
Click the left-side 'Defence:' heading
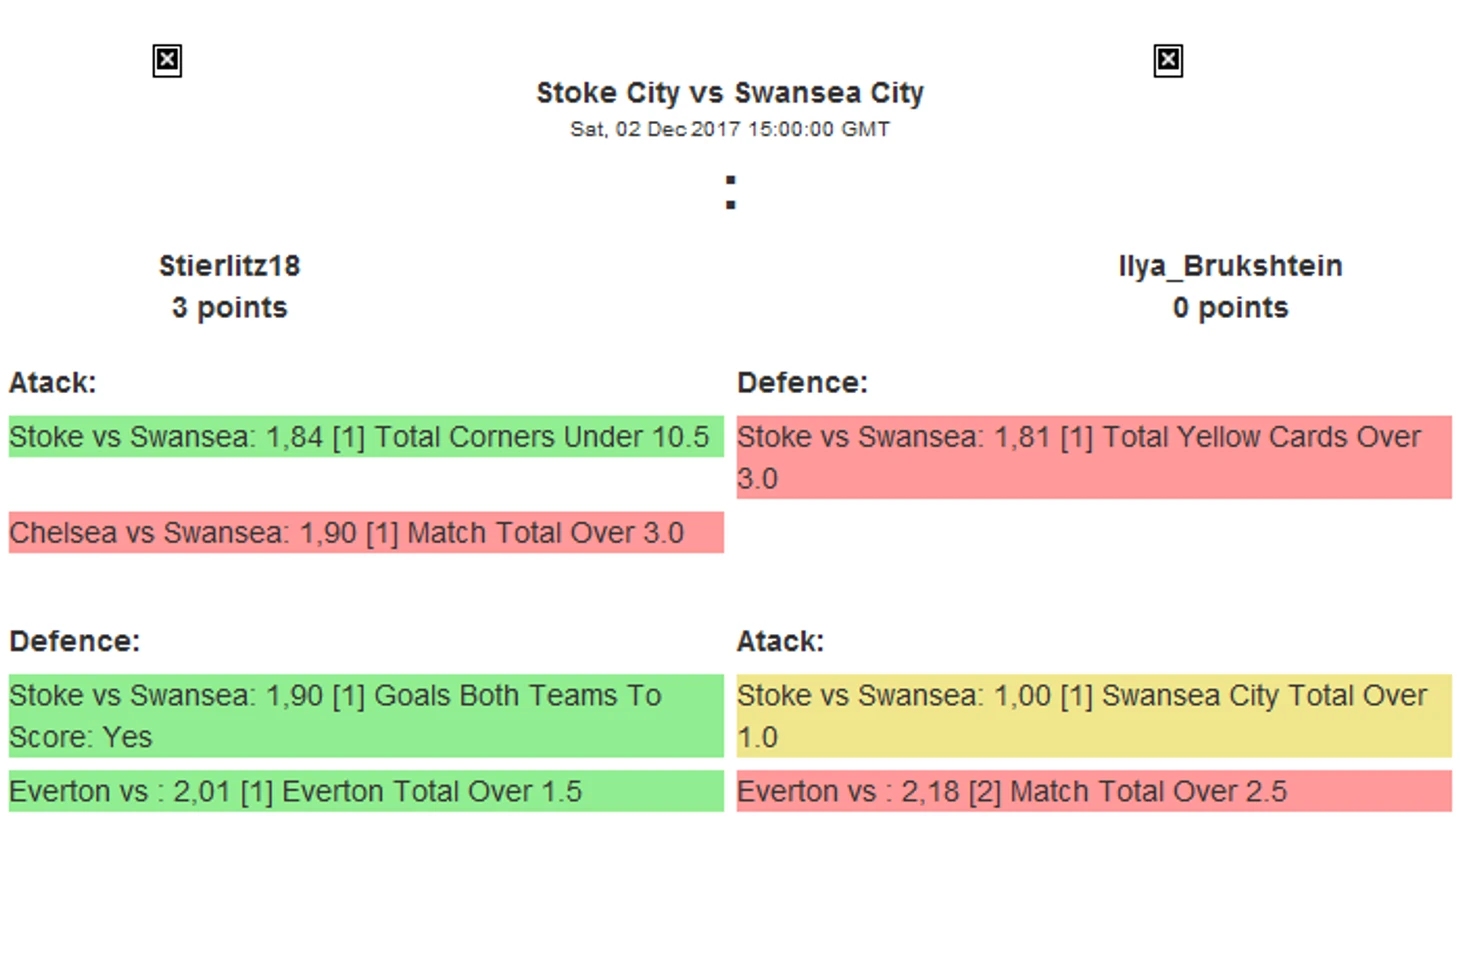pos(75,641)
